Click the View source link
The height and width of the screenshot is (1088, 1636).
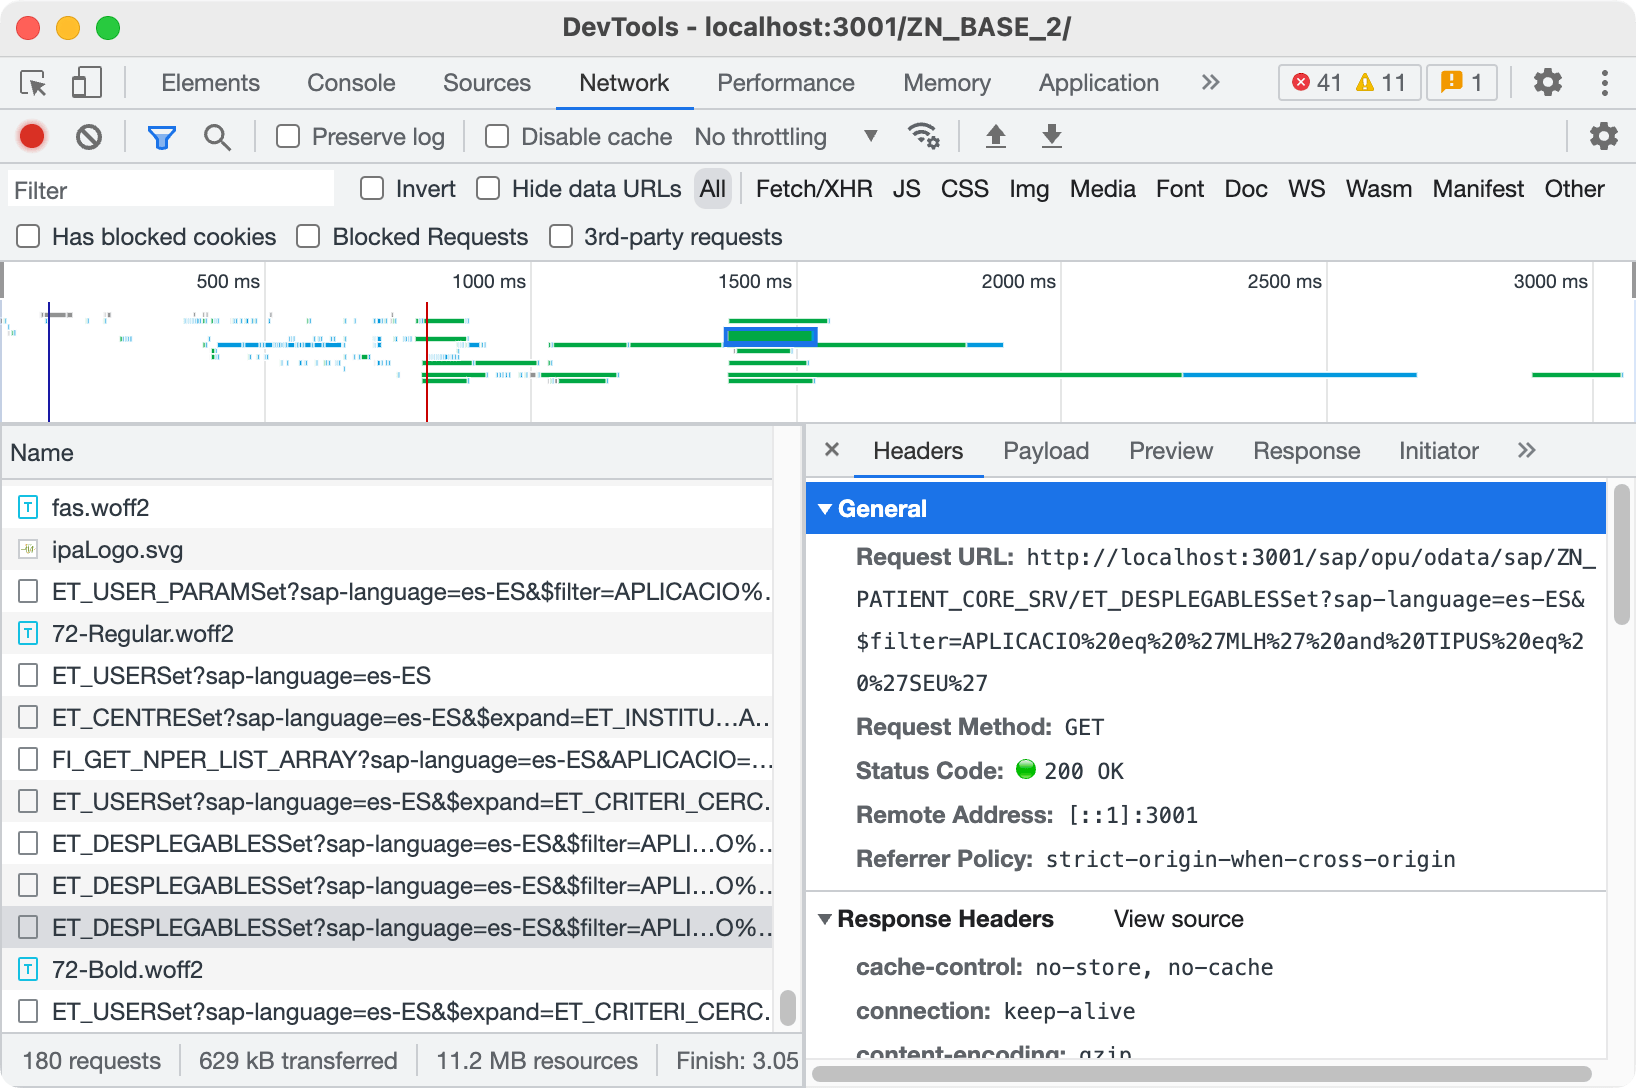pyautogui.click(x=1178, y=919)
